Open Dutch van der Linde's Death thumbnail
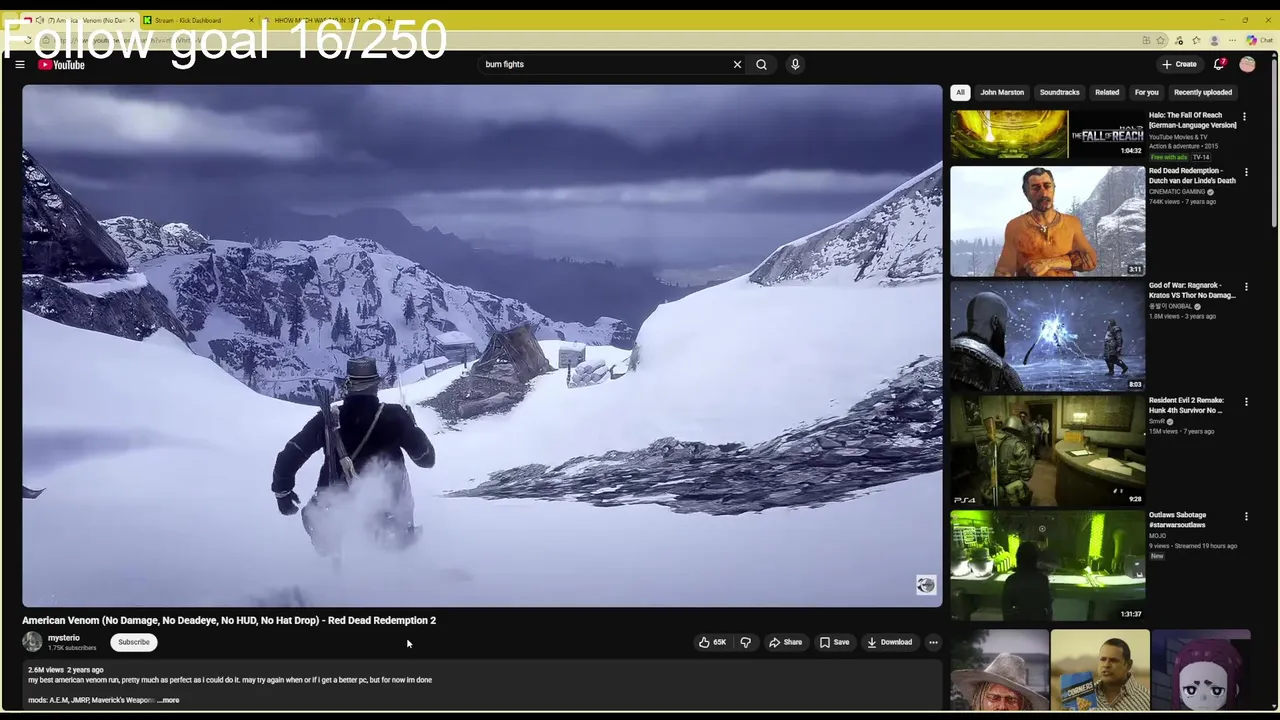This screenshot has width=1280, height=720. pos(1047,221)
